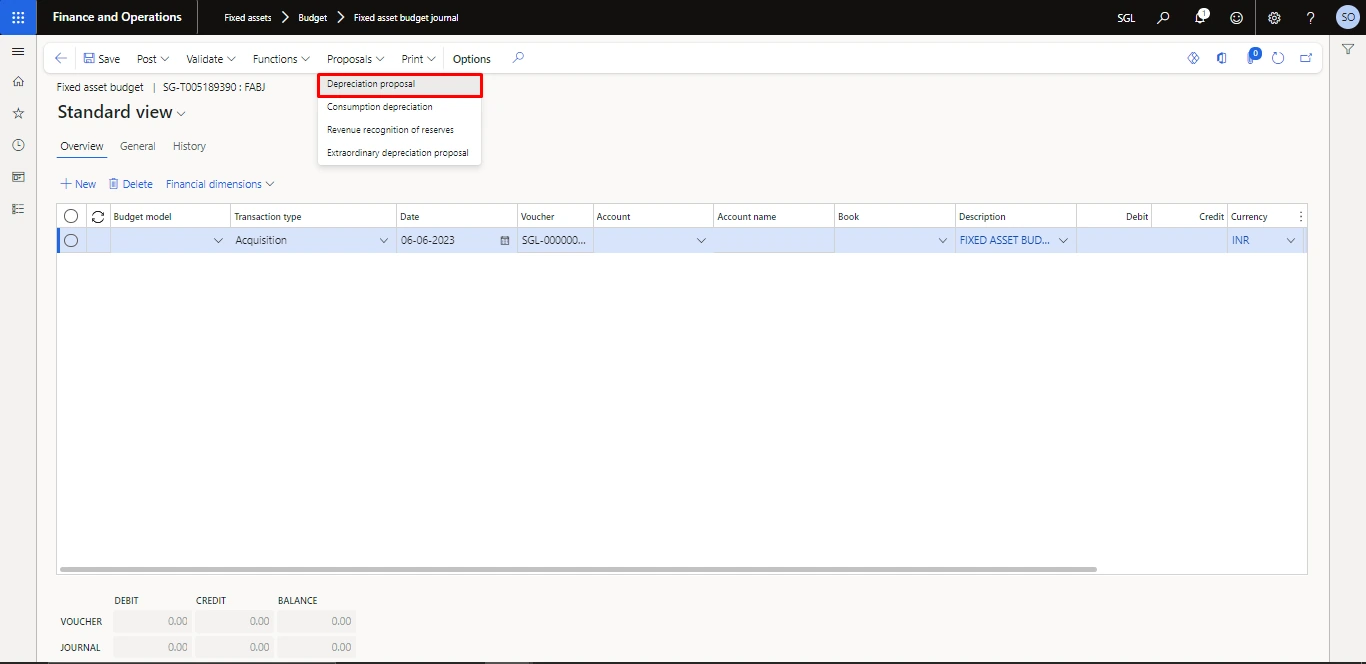This screenshot has height=664, width=1366.
Task: Open the filter funnel pane icon
Action: click(x=1347, y=49)
